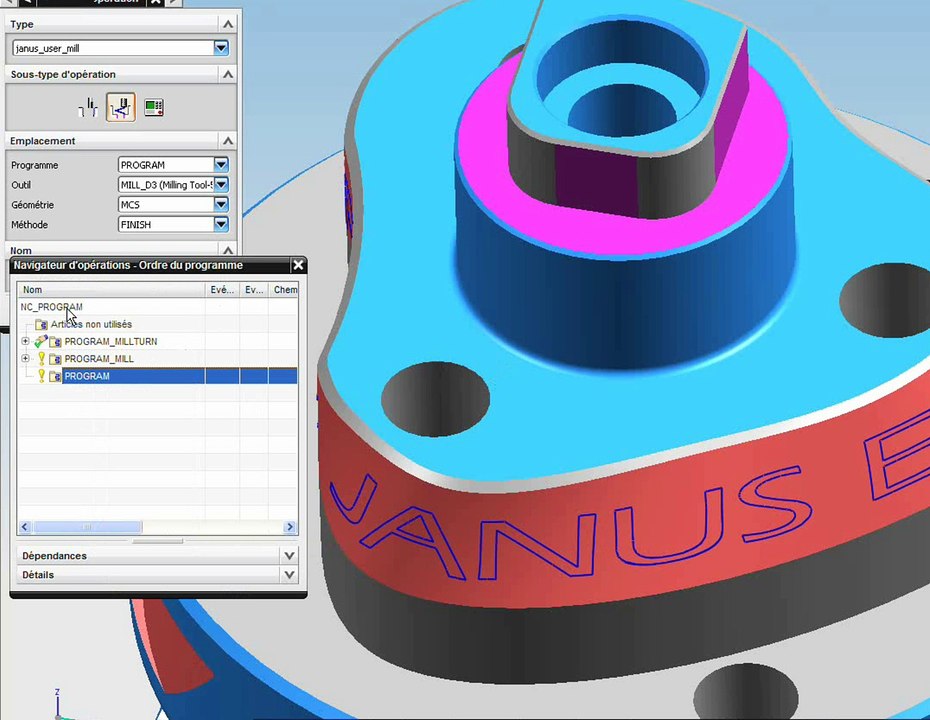The image size is (930, 720).
Task: Click the PROGRAM_MILLTURN green check status icon
Action: pos(41,341)
